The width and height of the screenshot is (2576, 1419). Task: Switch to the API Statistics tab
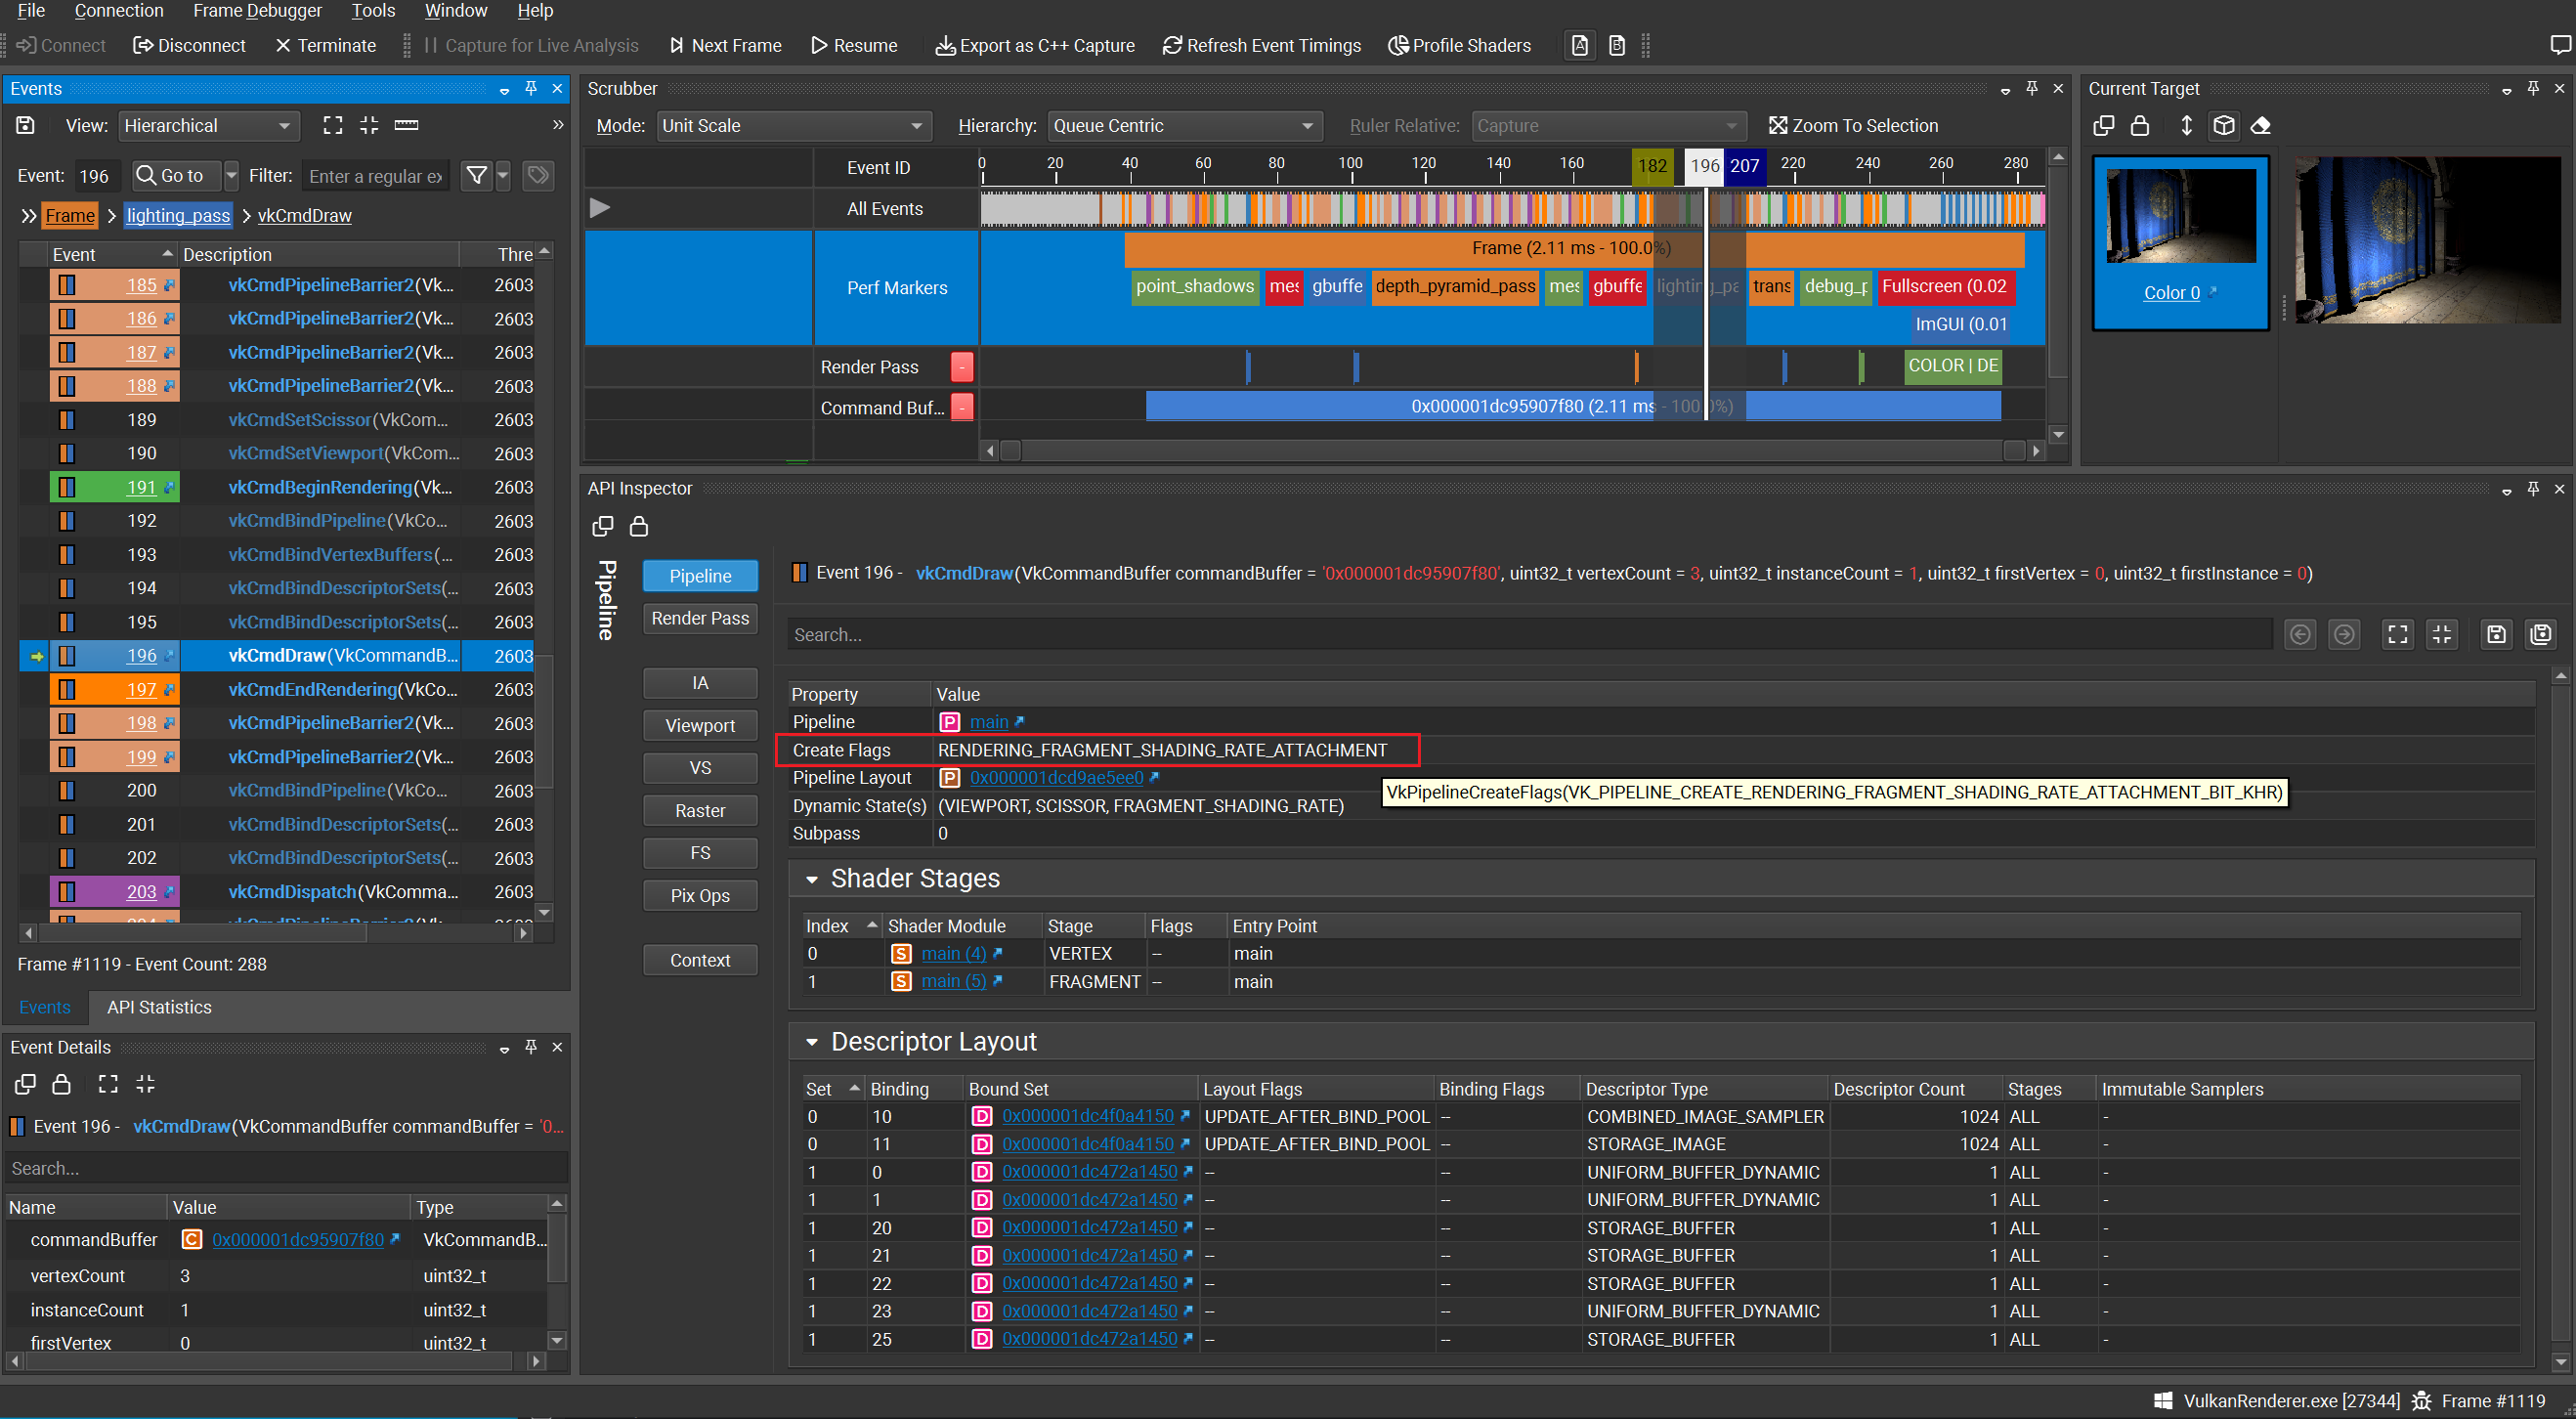(159, 1007)
